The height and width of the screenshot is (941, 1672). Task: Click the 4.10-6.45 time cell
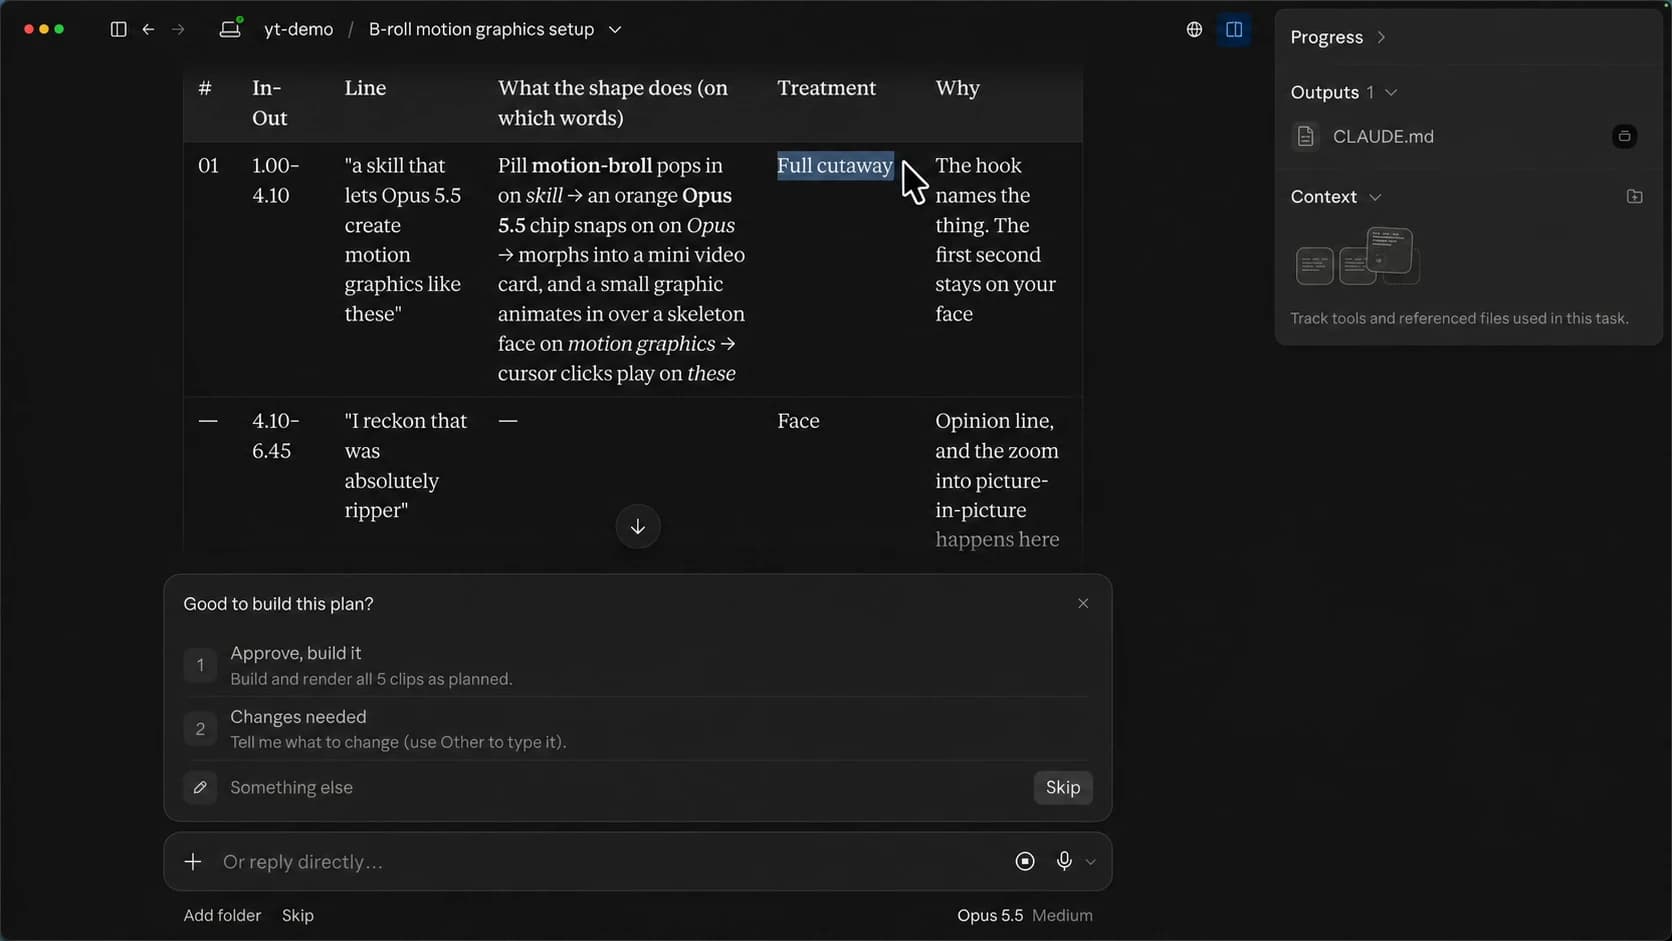[x=275, y=436]
